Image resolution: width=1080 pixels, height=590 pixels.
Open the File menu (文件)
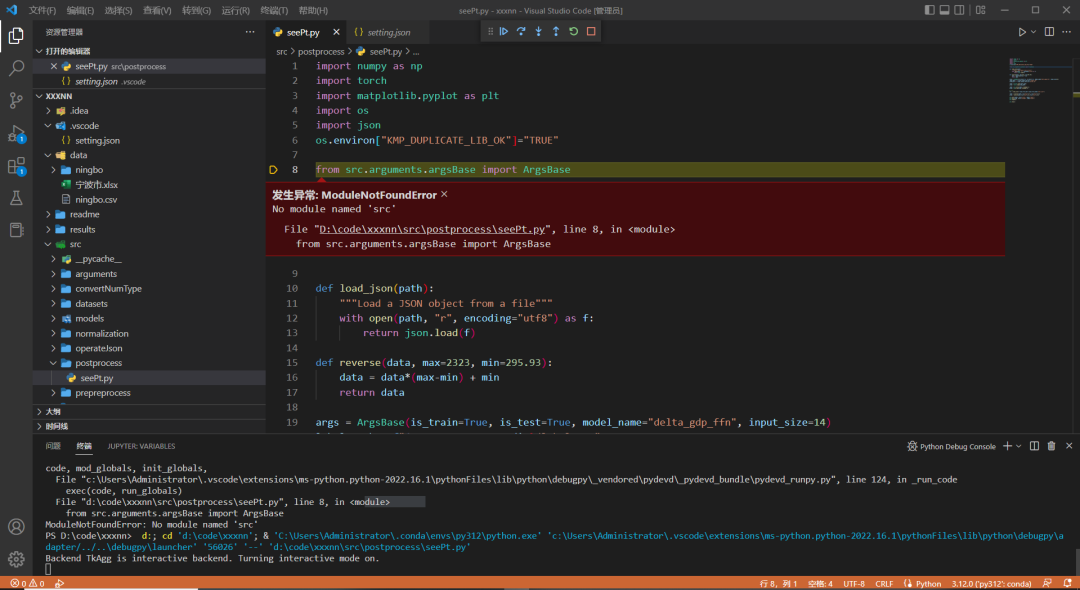[x=42, y=10]
